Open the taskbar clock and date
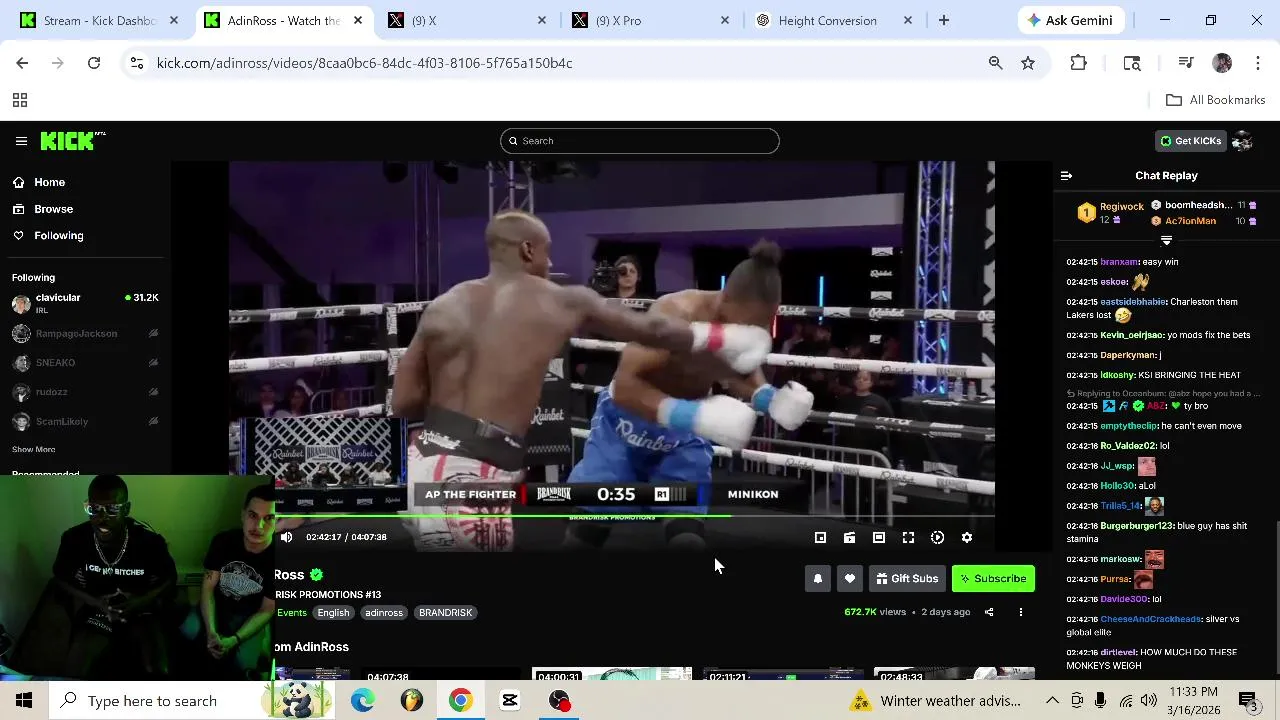This screenshot has width=1280, height=720. [1193, 701]
